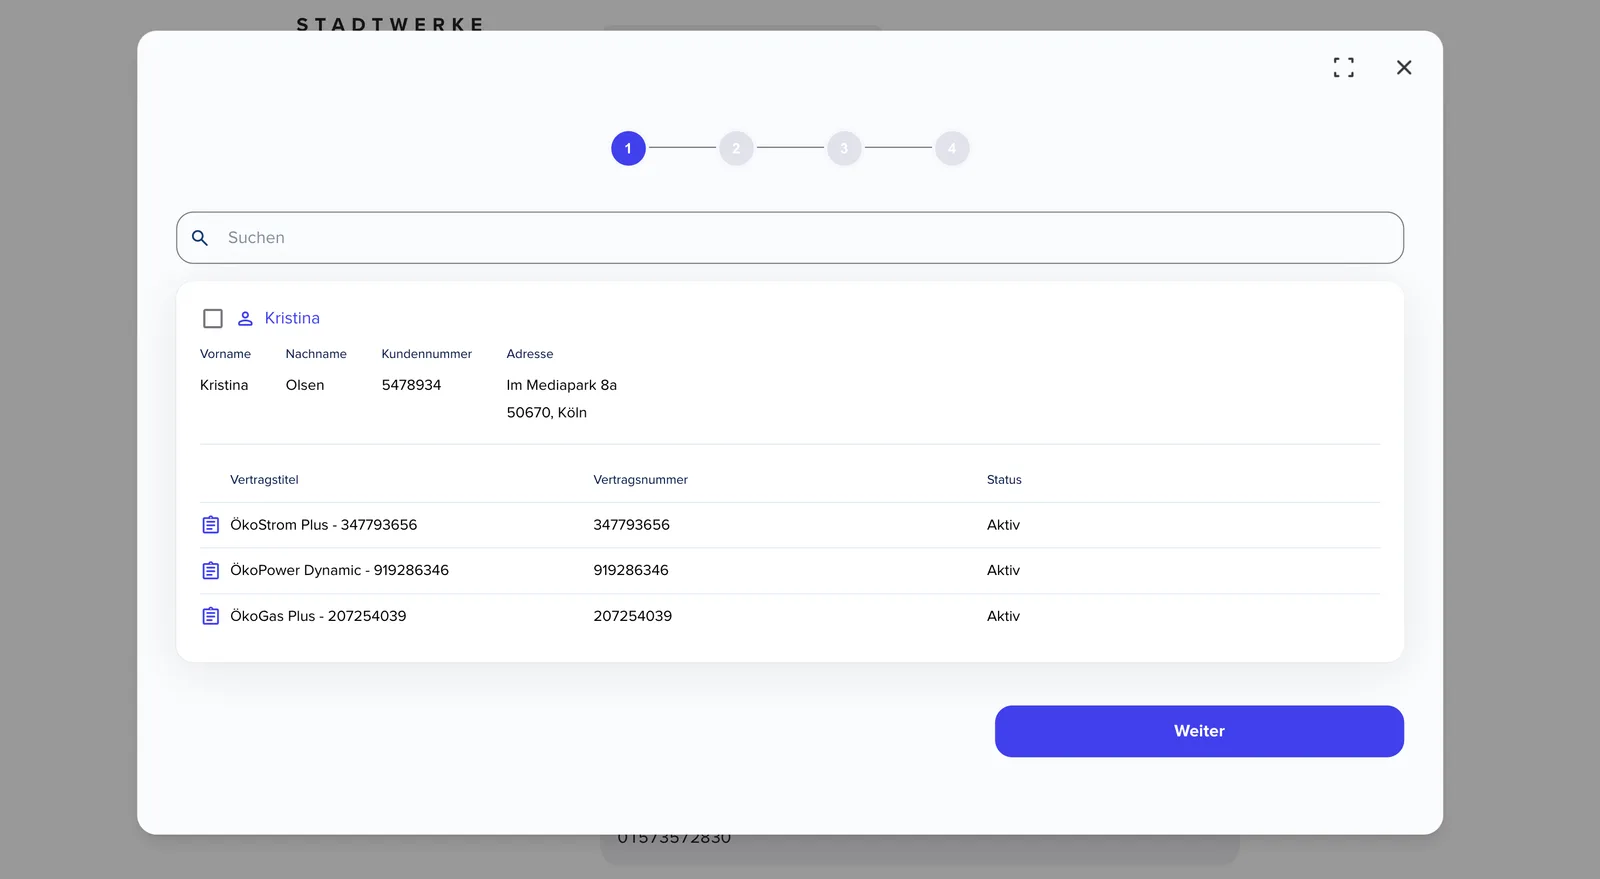
Task: Go to wizard step 2
Action: (x=736, y=148)
